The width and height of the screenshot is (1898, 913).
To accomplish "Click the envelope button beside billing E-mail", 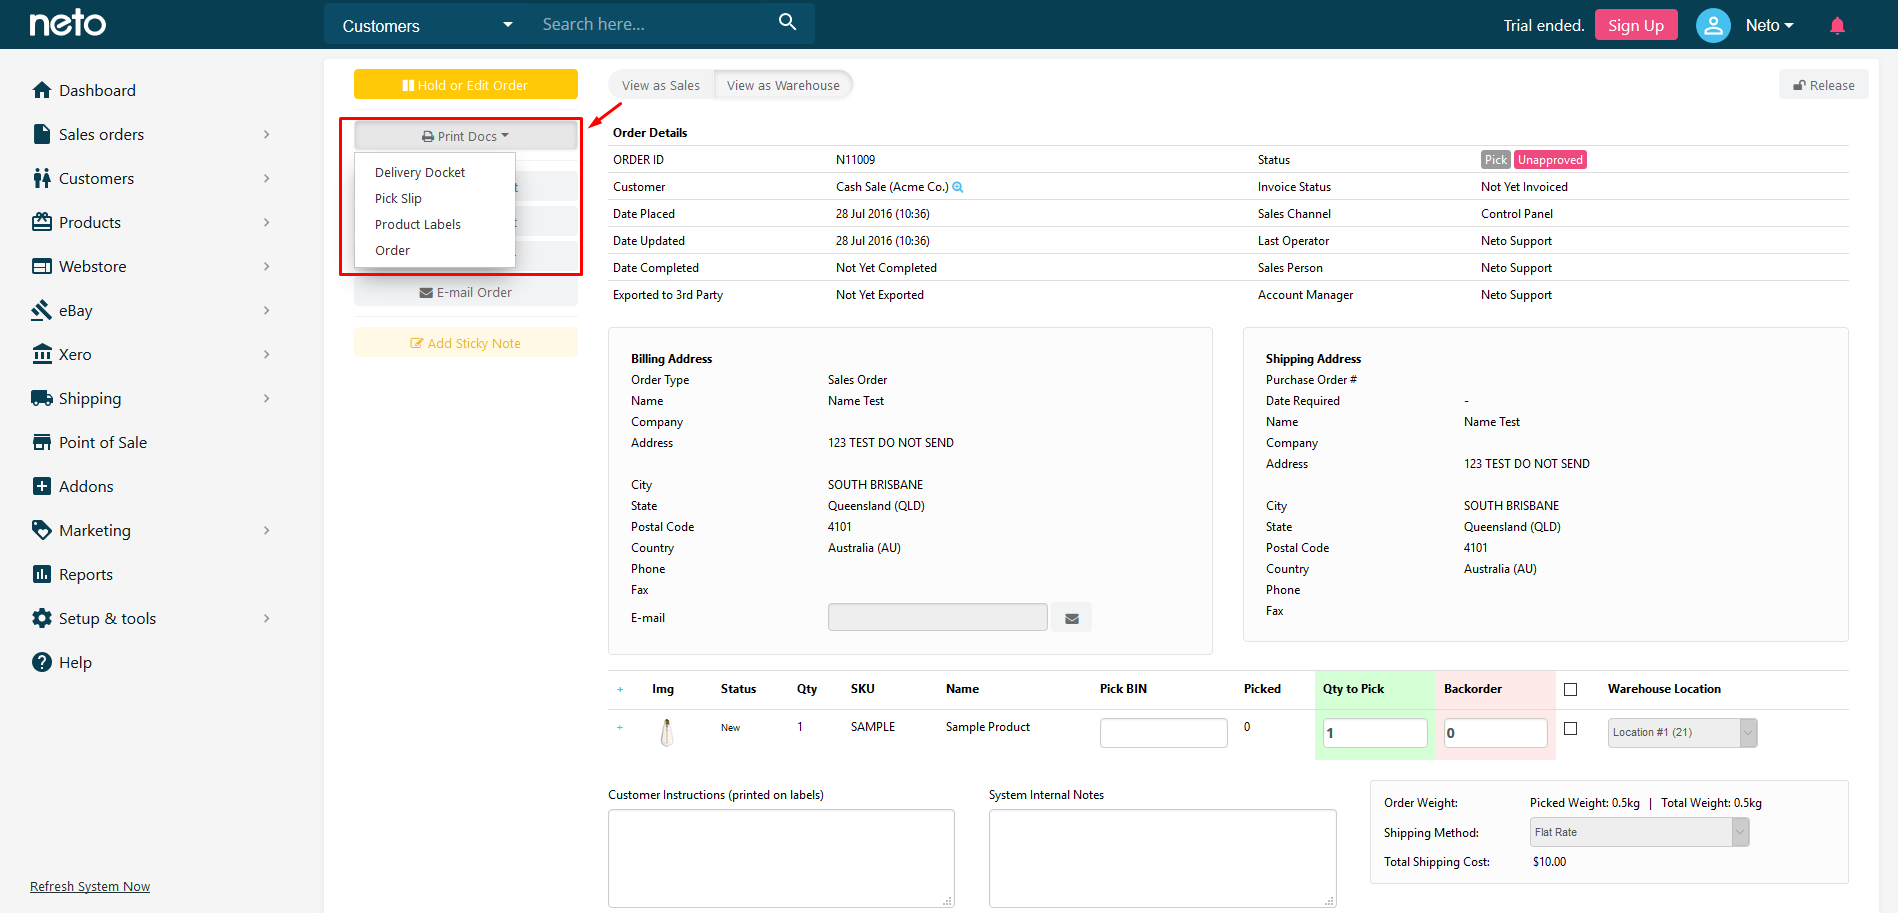I will pos(1072,618).
